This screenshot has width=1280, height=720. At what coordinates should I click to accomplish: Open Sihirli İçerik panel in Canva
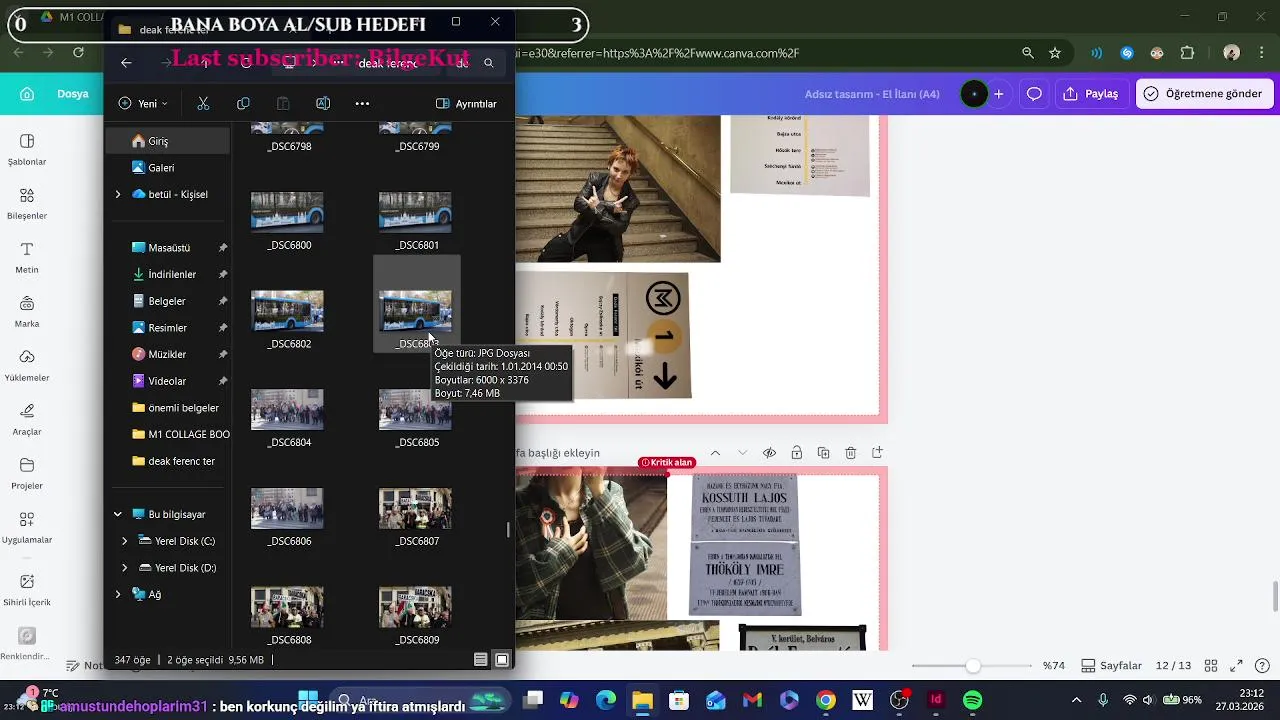27,590
